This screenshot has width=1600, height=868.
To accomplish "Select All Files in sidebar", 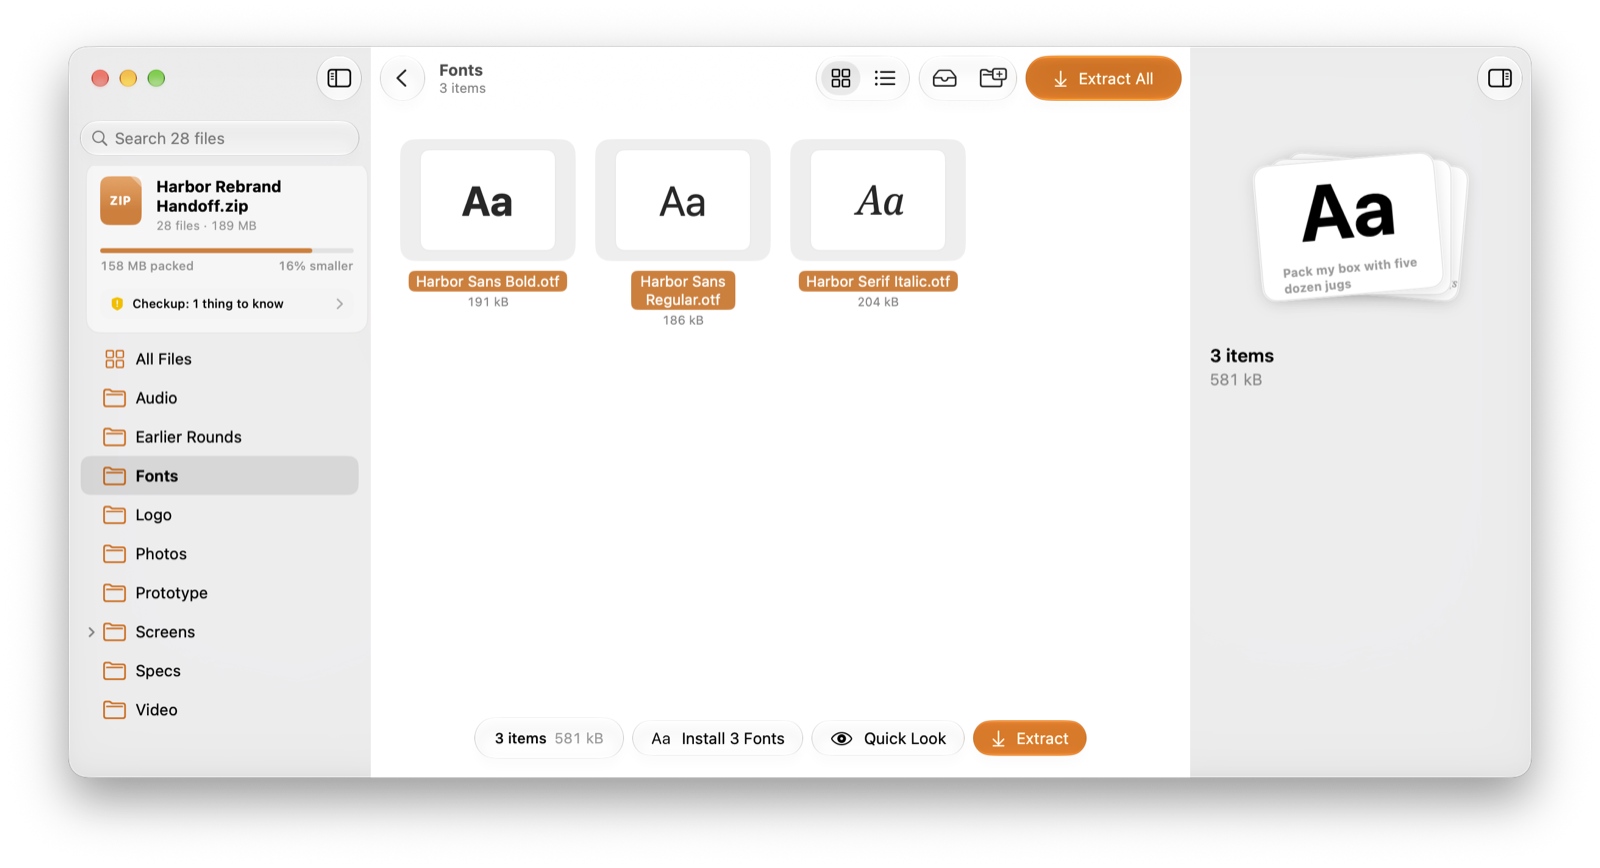I will tap(219, 359).
